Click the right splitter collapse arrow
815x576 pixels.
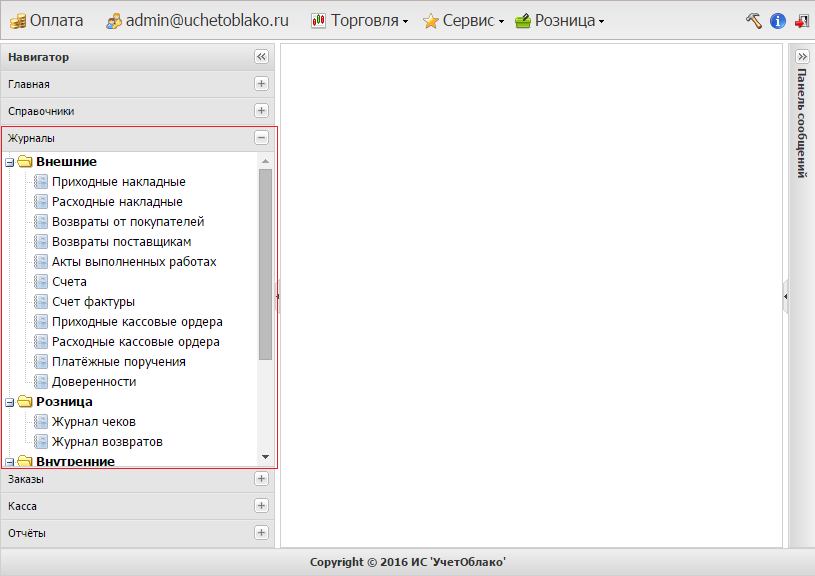[x=785, y=296]
